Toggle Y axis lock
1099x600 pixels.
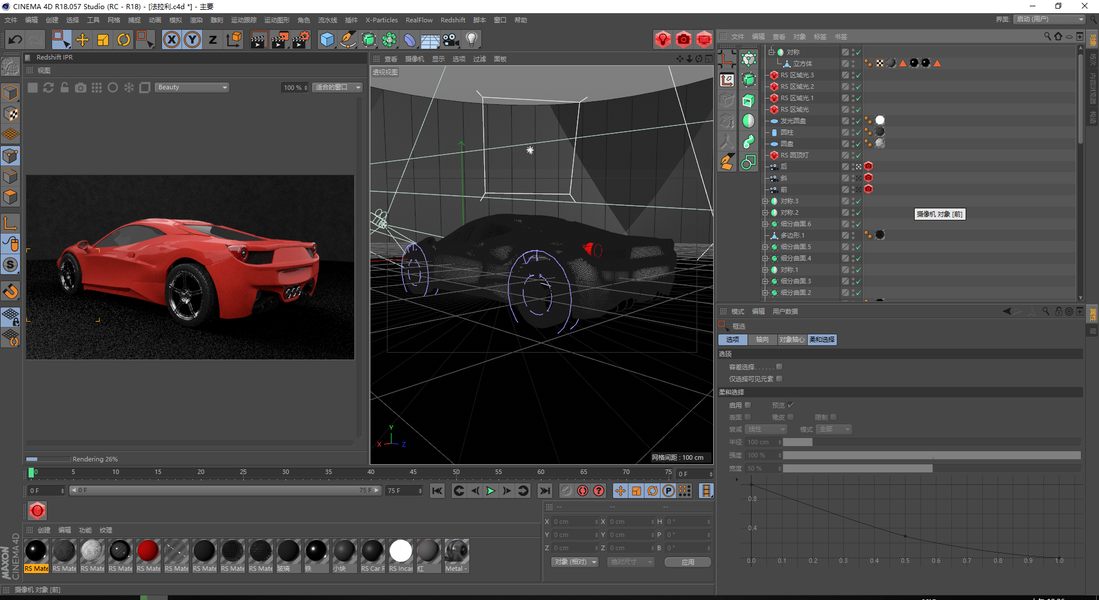click(x=192, y=40)
